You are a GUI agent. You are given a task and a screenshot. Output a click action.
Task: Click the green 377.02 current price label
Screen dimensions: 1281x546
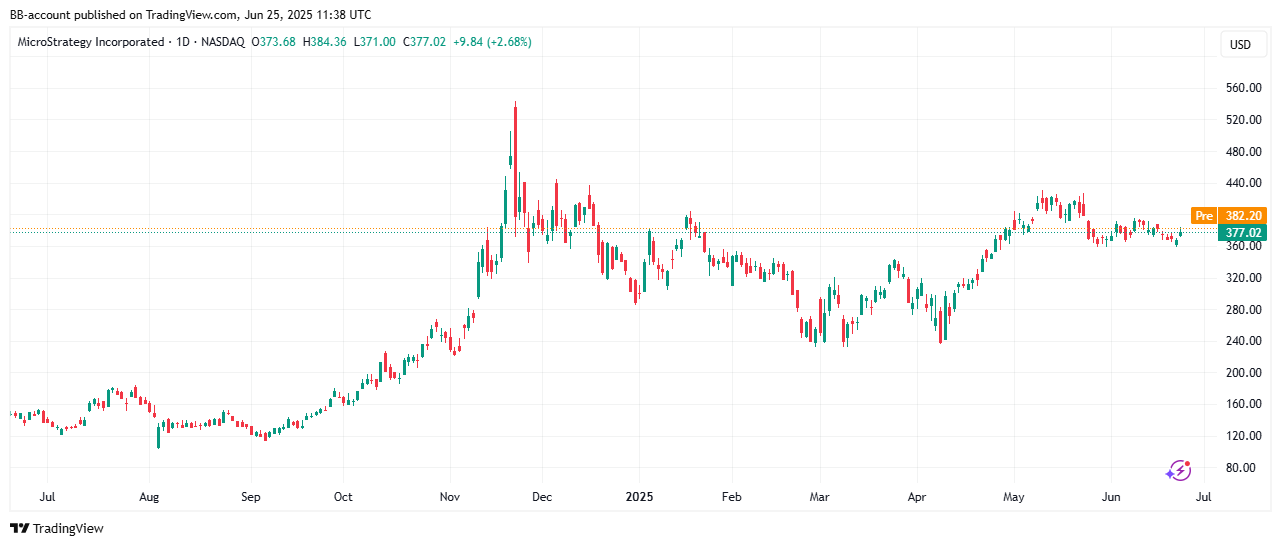[x=1242, y=232]
